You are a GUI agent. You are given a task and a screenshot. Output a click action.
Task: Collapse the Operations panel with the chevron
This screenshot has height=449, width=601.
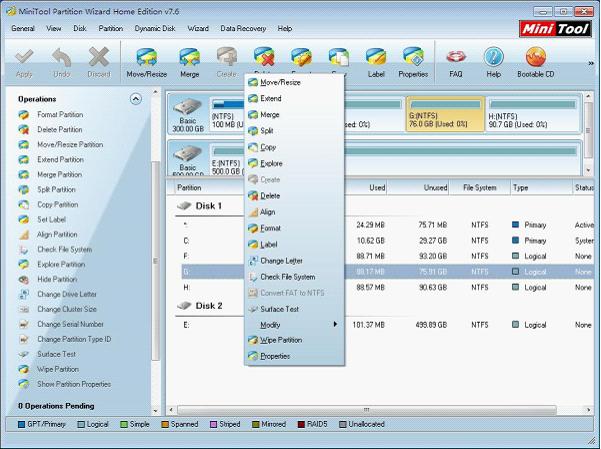[x=135, y=99]
